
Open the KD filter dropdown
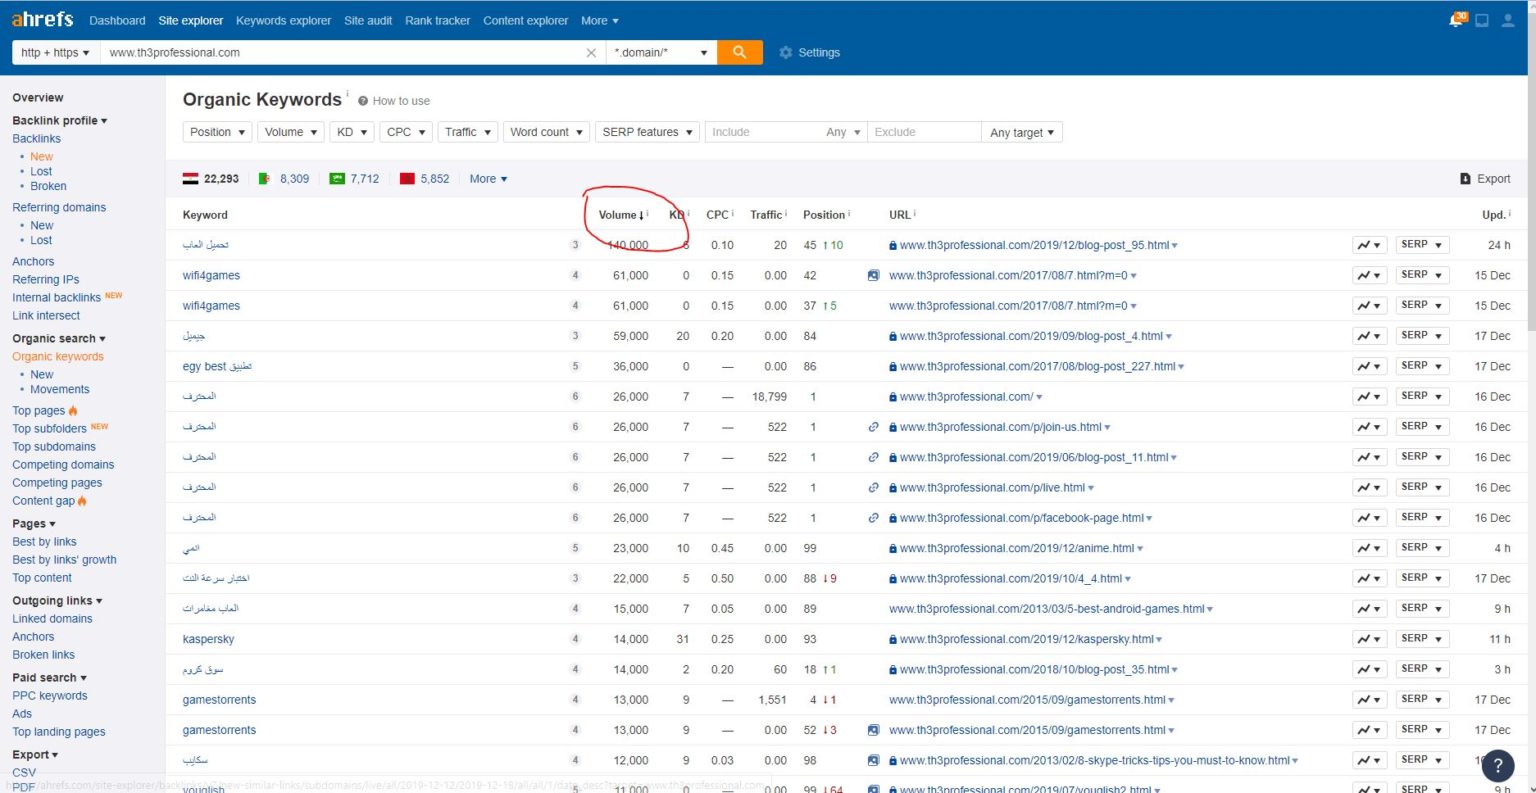click(x=353, y=132)
